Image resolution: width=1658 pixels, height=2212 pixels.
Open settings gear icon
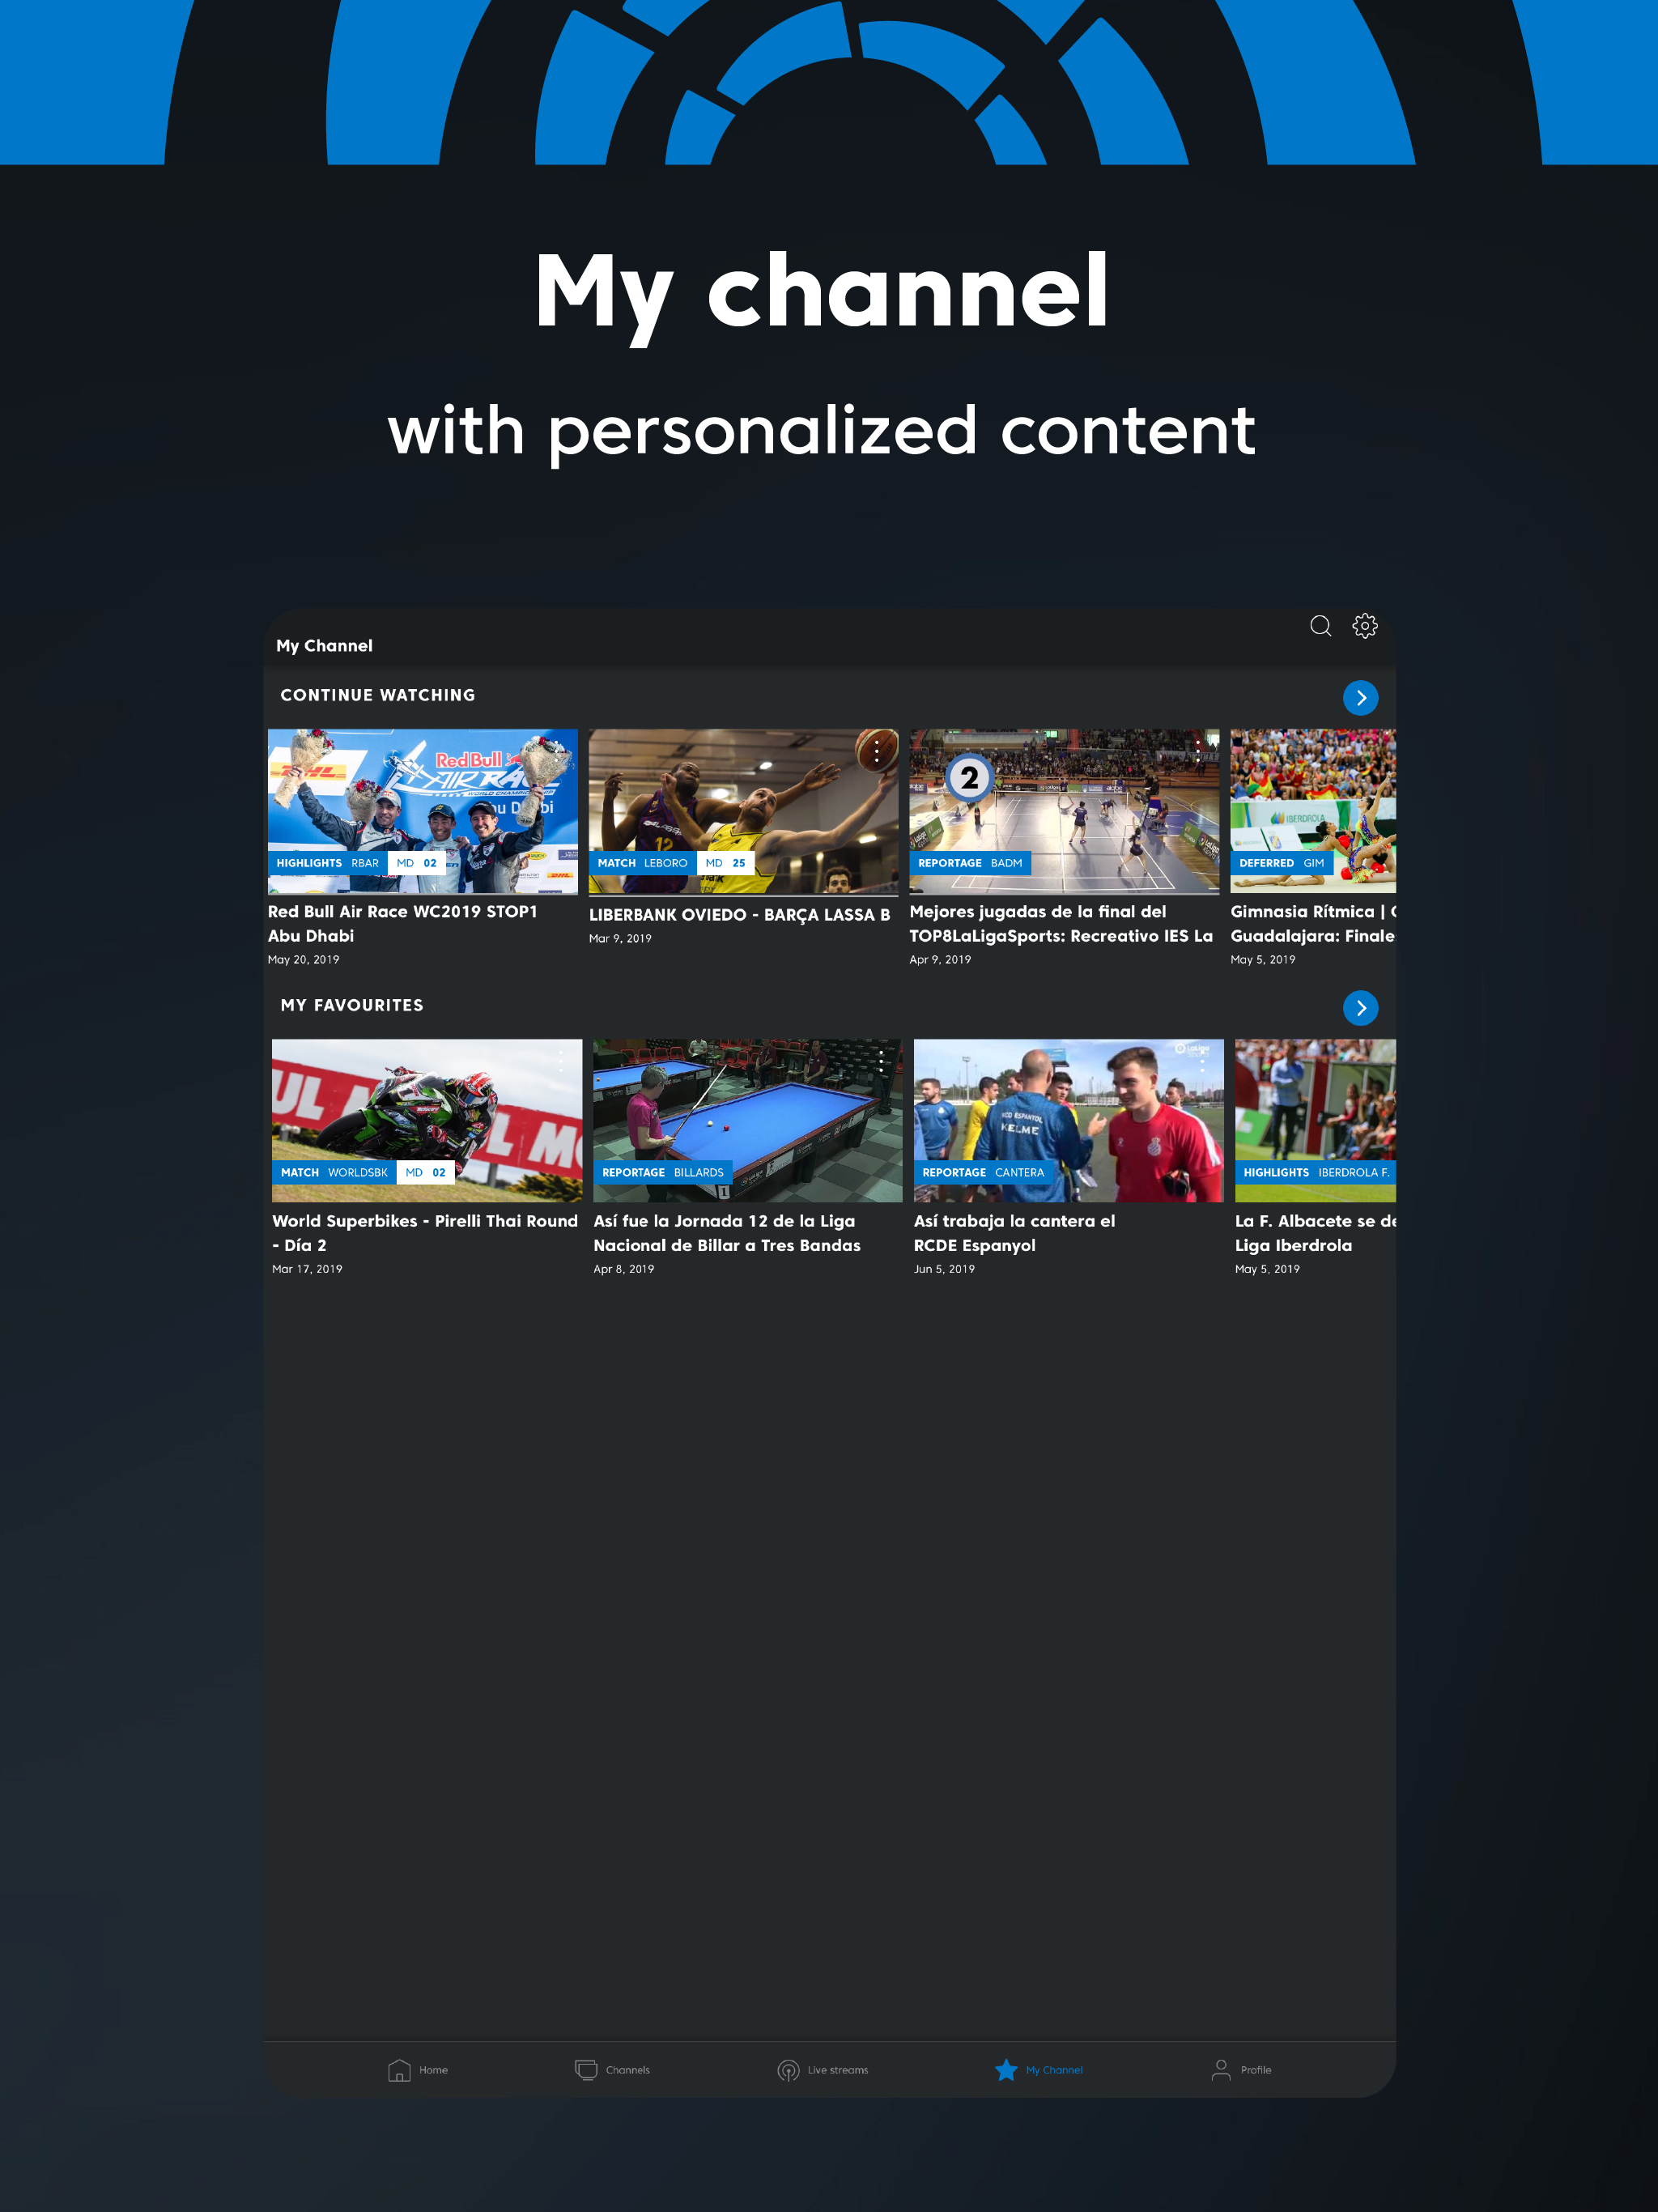(x=1364, y=626)
